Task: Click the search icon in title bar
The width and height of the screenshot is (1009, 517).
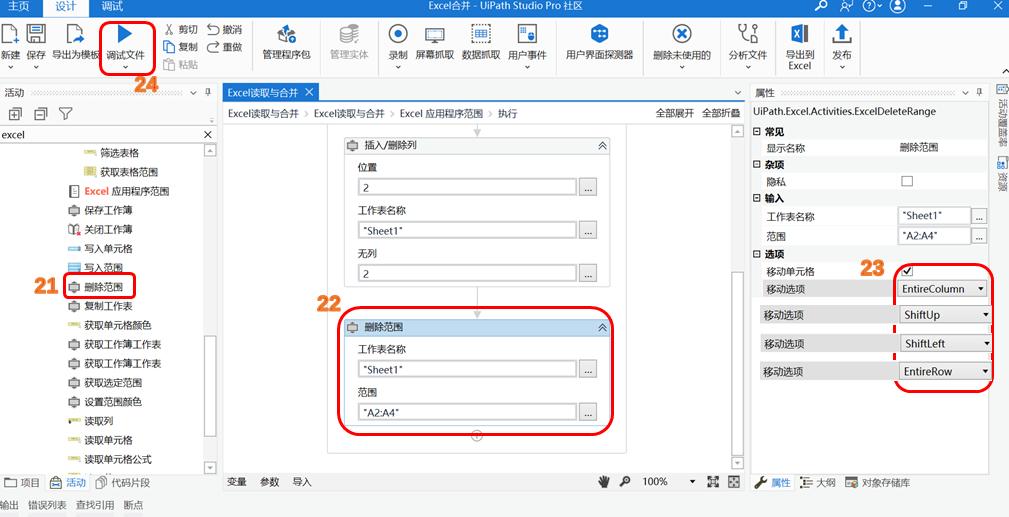Action: point(822,6)
